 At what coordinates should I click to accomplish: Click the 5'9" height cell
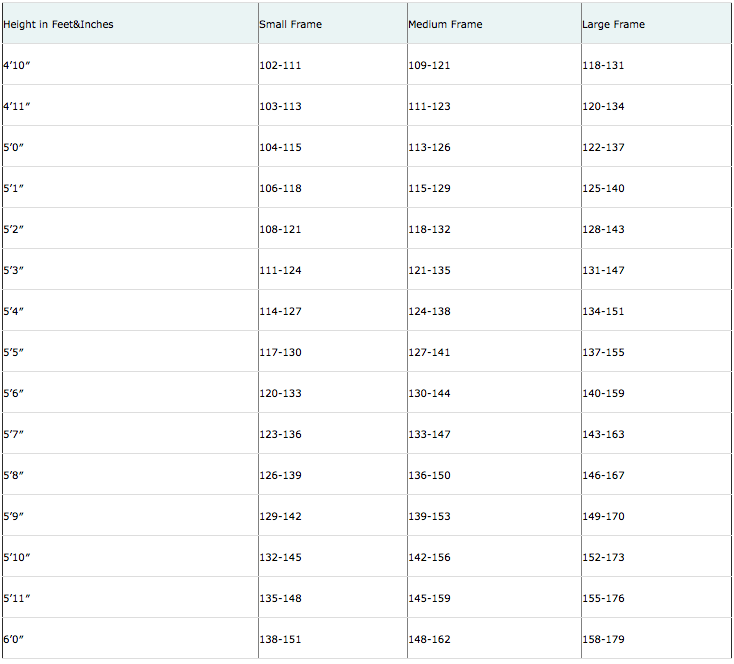[13, 516]
